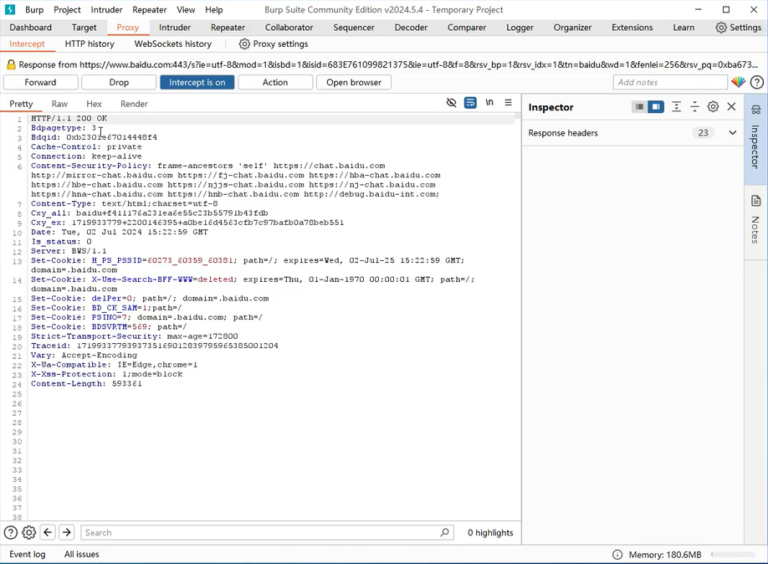Open the Decoder tab
This screenshot has width=768, height=564.
coord(411,27)
